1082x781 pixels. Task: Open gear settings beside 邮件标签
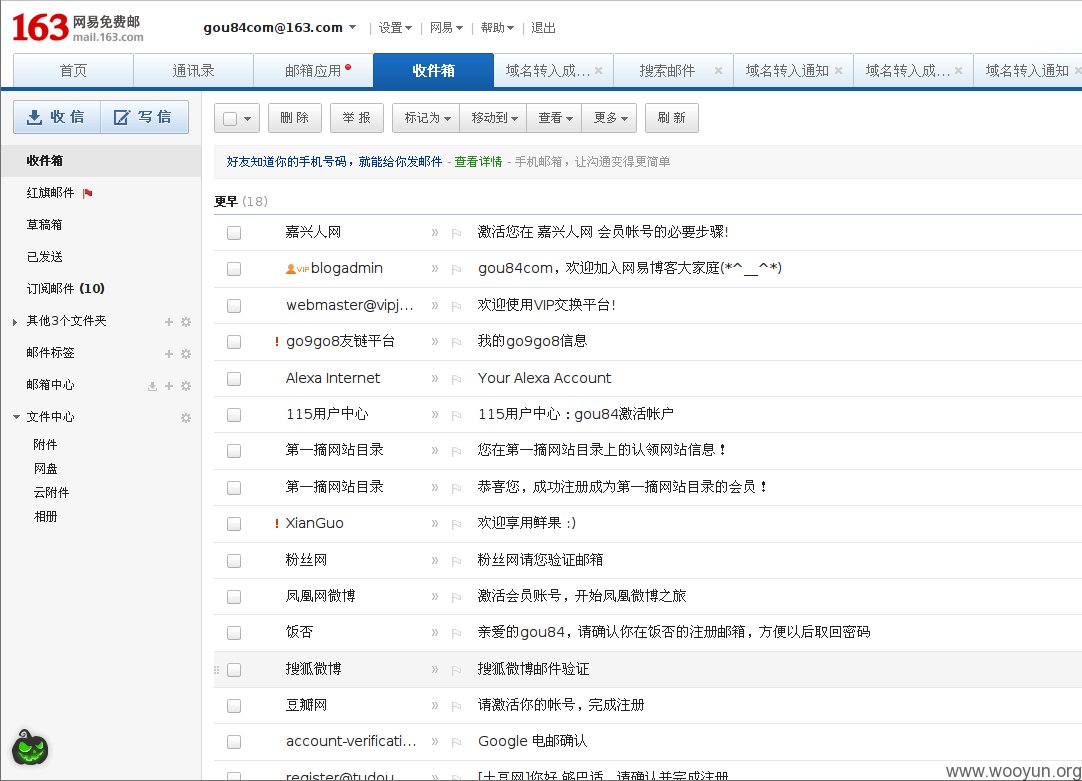click(x=186, y=354)
